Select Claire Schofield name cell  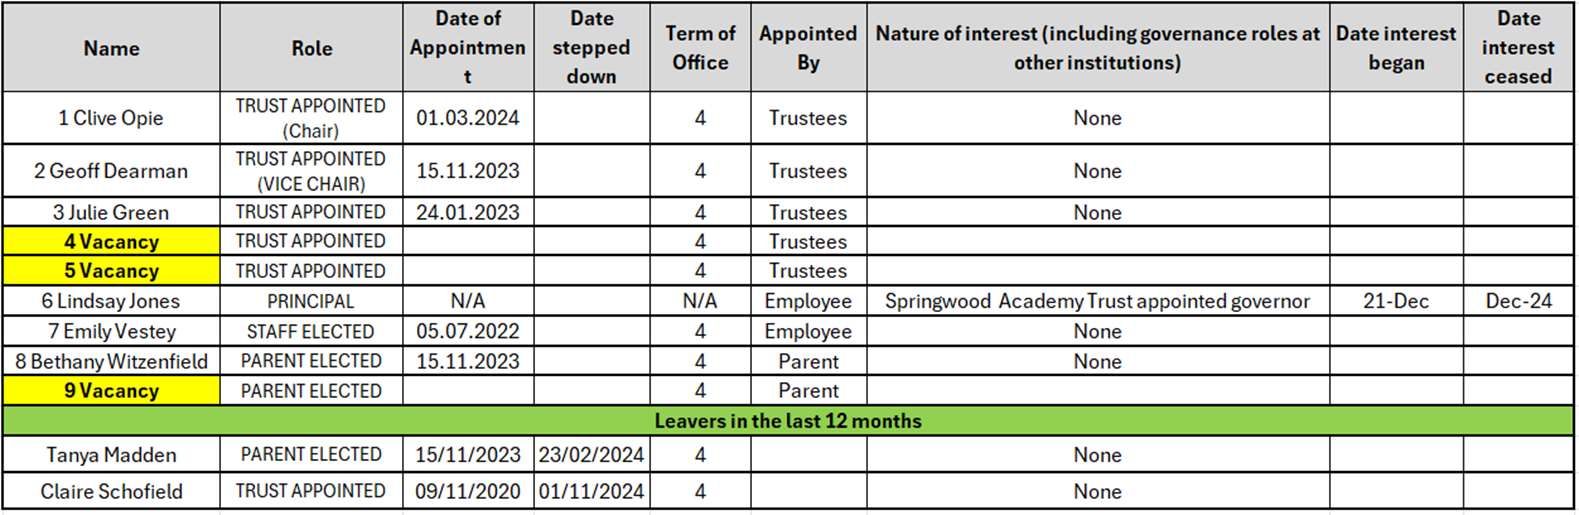coord(111,491)
